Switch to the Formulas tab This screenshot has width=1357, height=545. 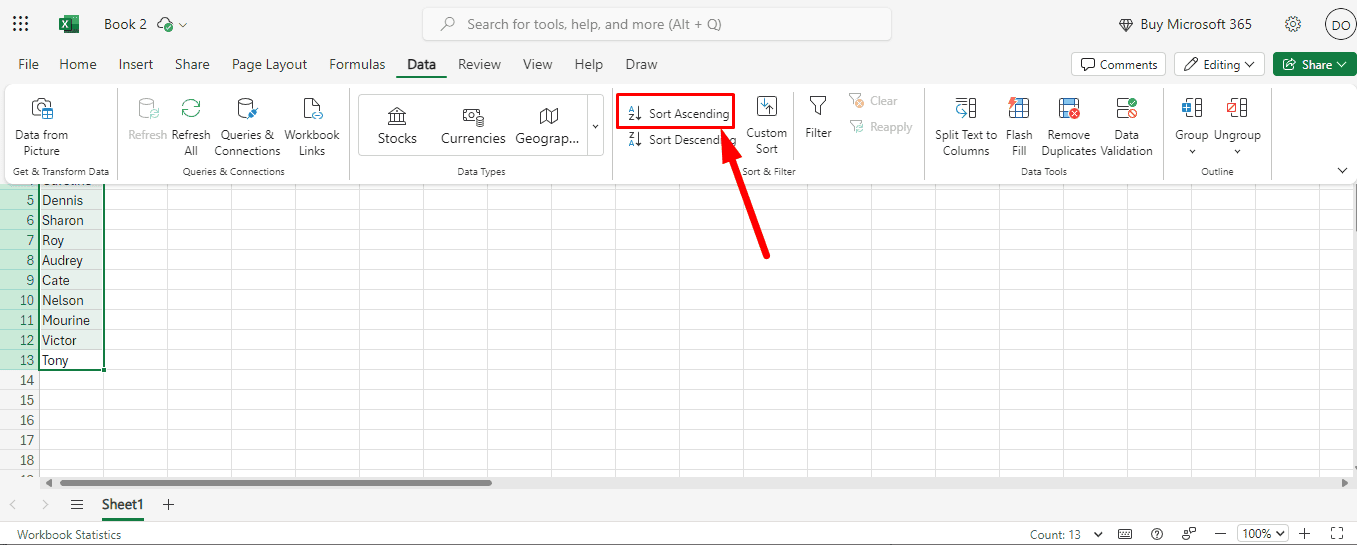tap(357, 64)
